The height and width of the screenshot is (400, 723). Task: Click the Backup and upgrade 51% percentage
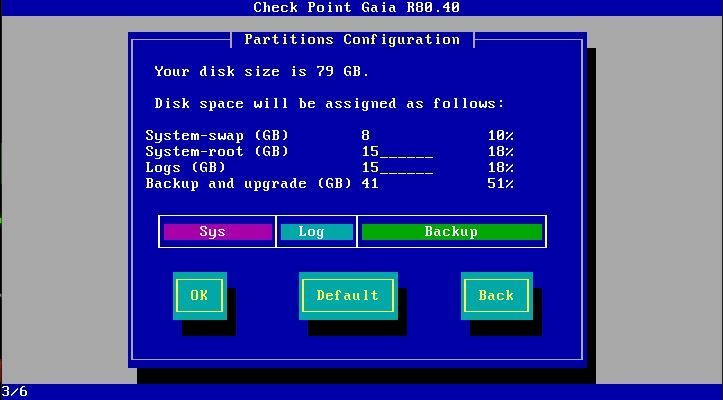(x=501, y=184)
